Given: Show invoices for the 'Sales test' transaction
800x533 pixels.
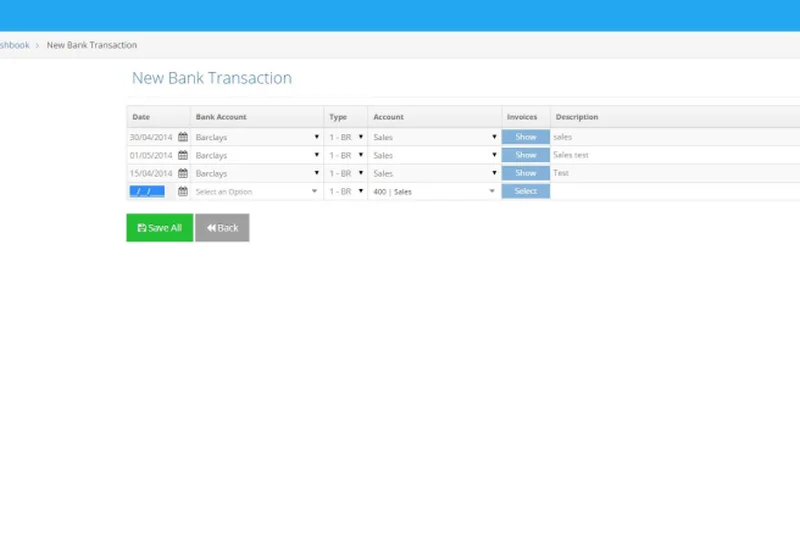Looking at the screenshot, I should click(525, 155).
